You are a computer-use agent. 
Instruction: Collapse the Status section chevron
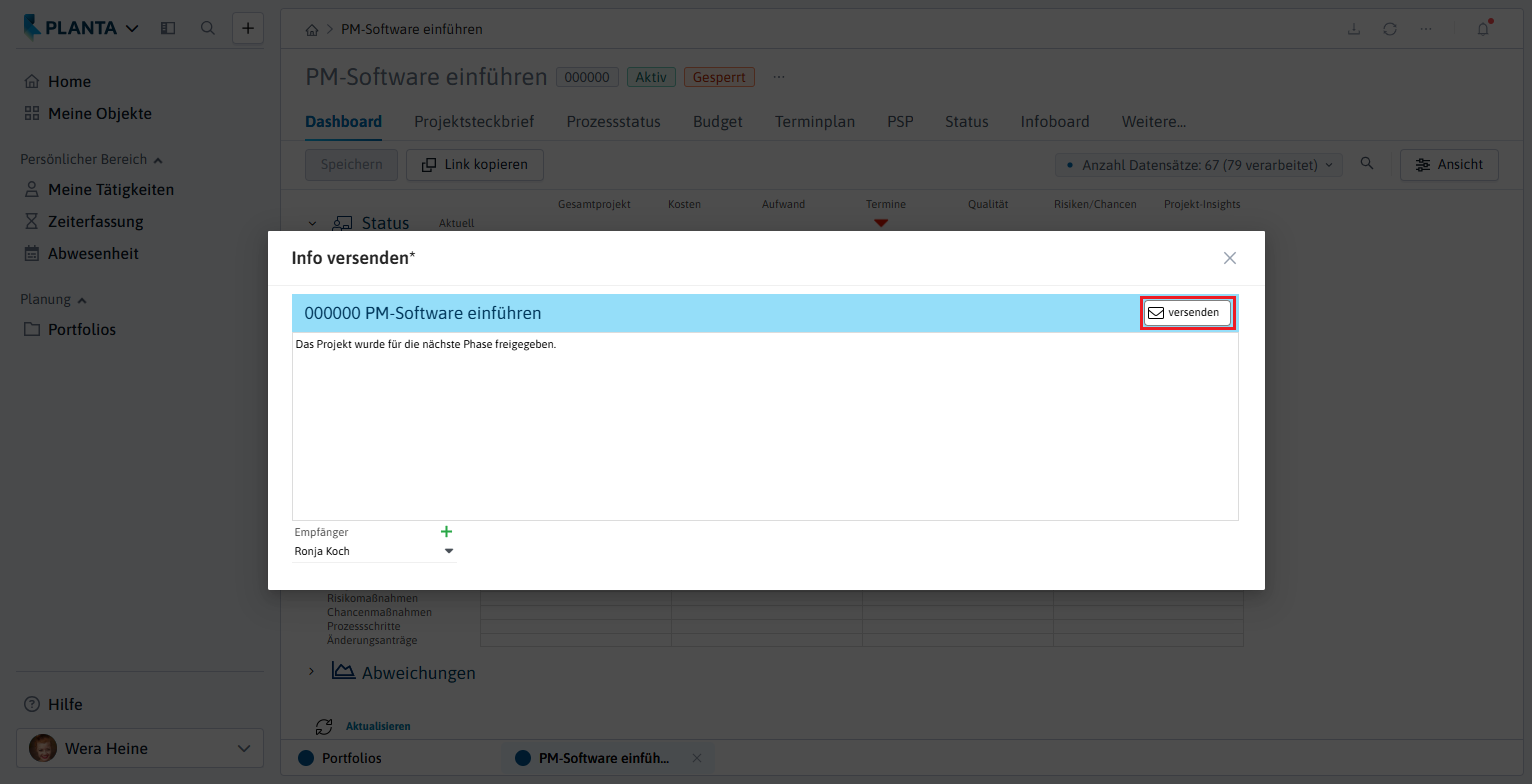[x=312, y=224]
